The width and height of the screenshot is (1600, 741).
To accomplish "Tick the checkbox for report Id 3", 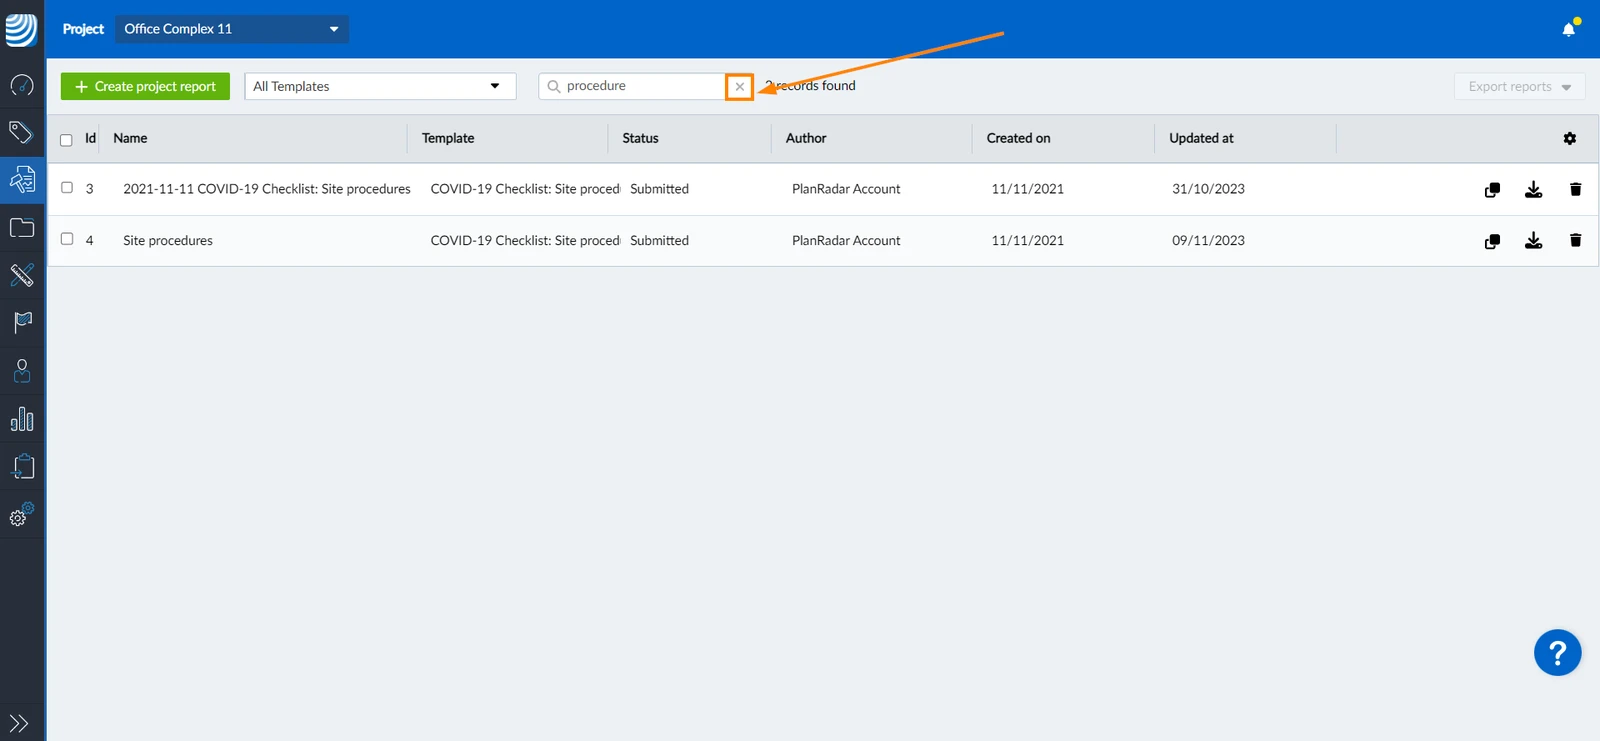I will tap(67, 188).
